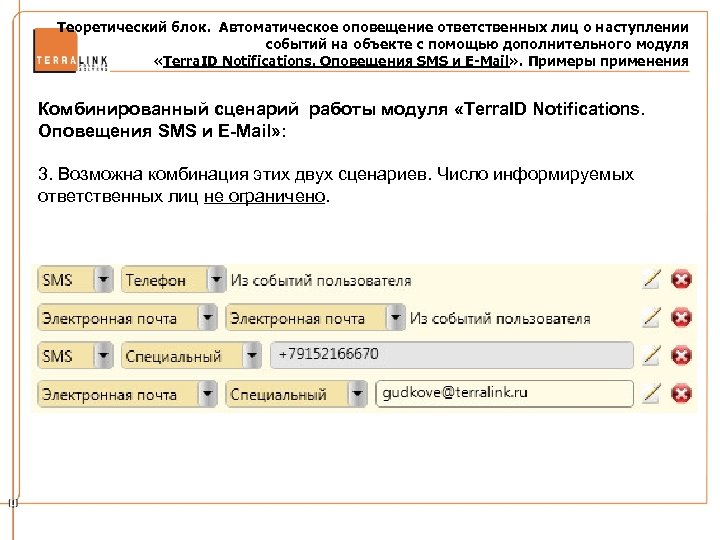This screenshot has width=720, height=540.
Task: Click 'Из событий пользователя' text in SMS row
Action: [321, 280]
